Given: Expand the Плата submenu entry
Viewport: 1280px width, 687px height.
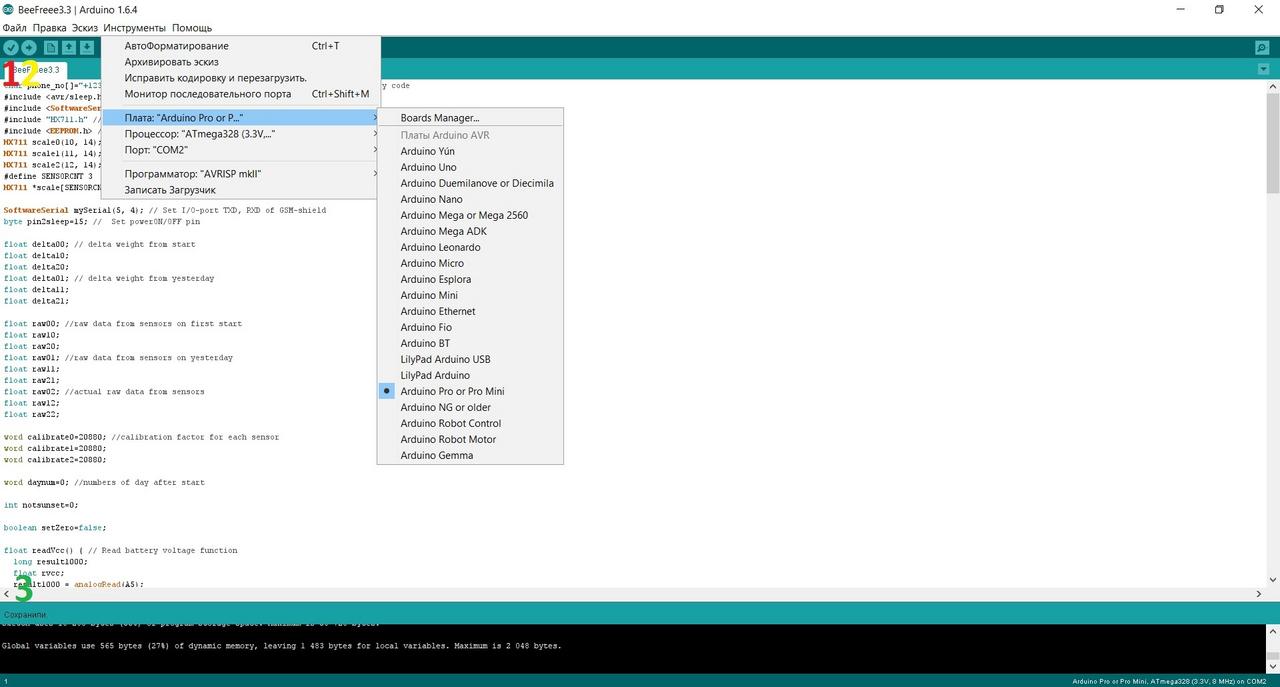Looking at the screenshot, I should coord(241,118).
